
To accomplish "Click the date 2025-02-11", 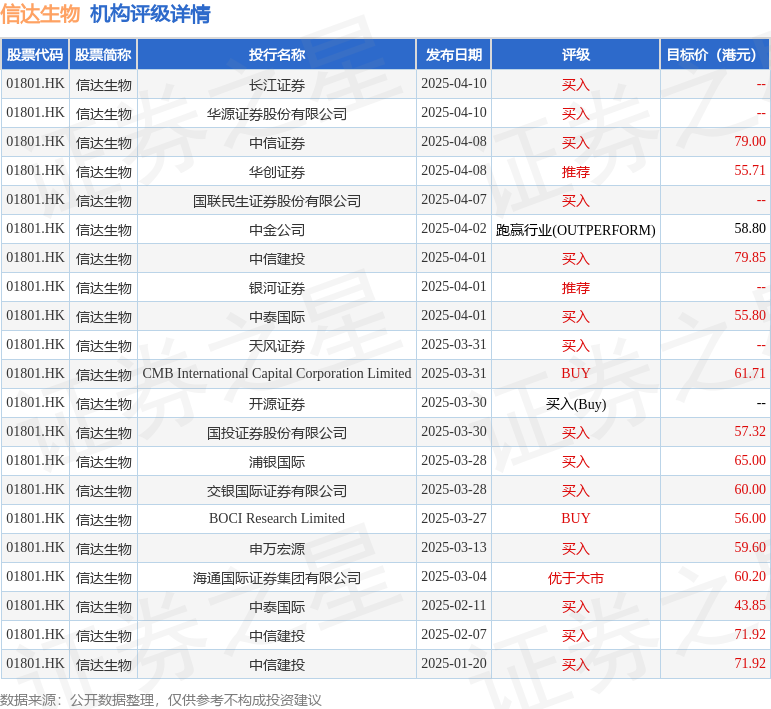I will [454, 606].
